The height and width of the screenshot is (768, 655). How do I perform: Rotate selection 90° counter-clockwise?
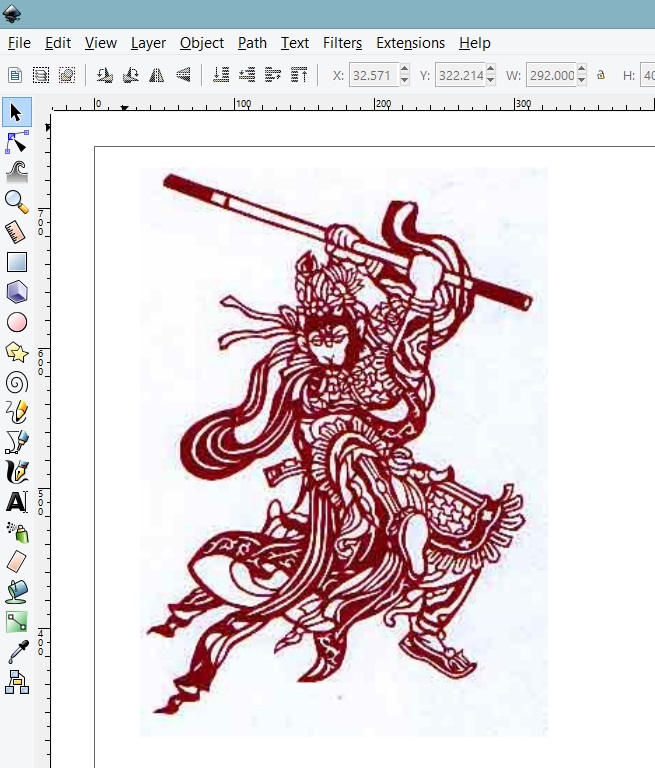click(x=104, y=75)
